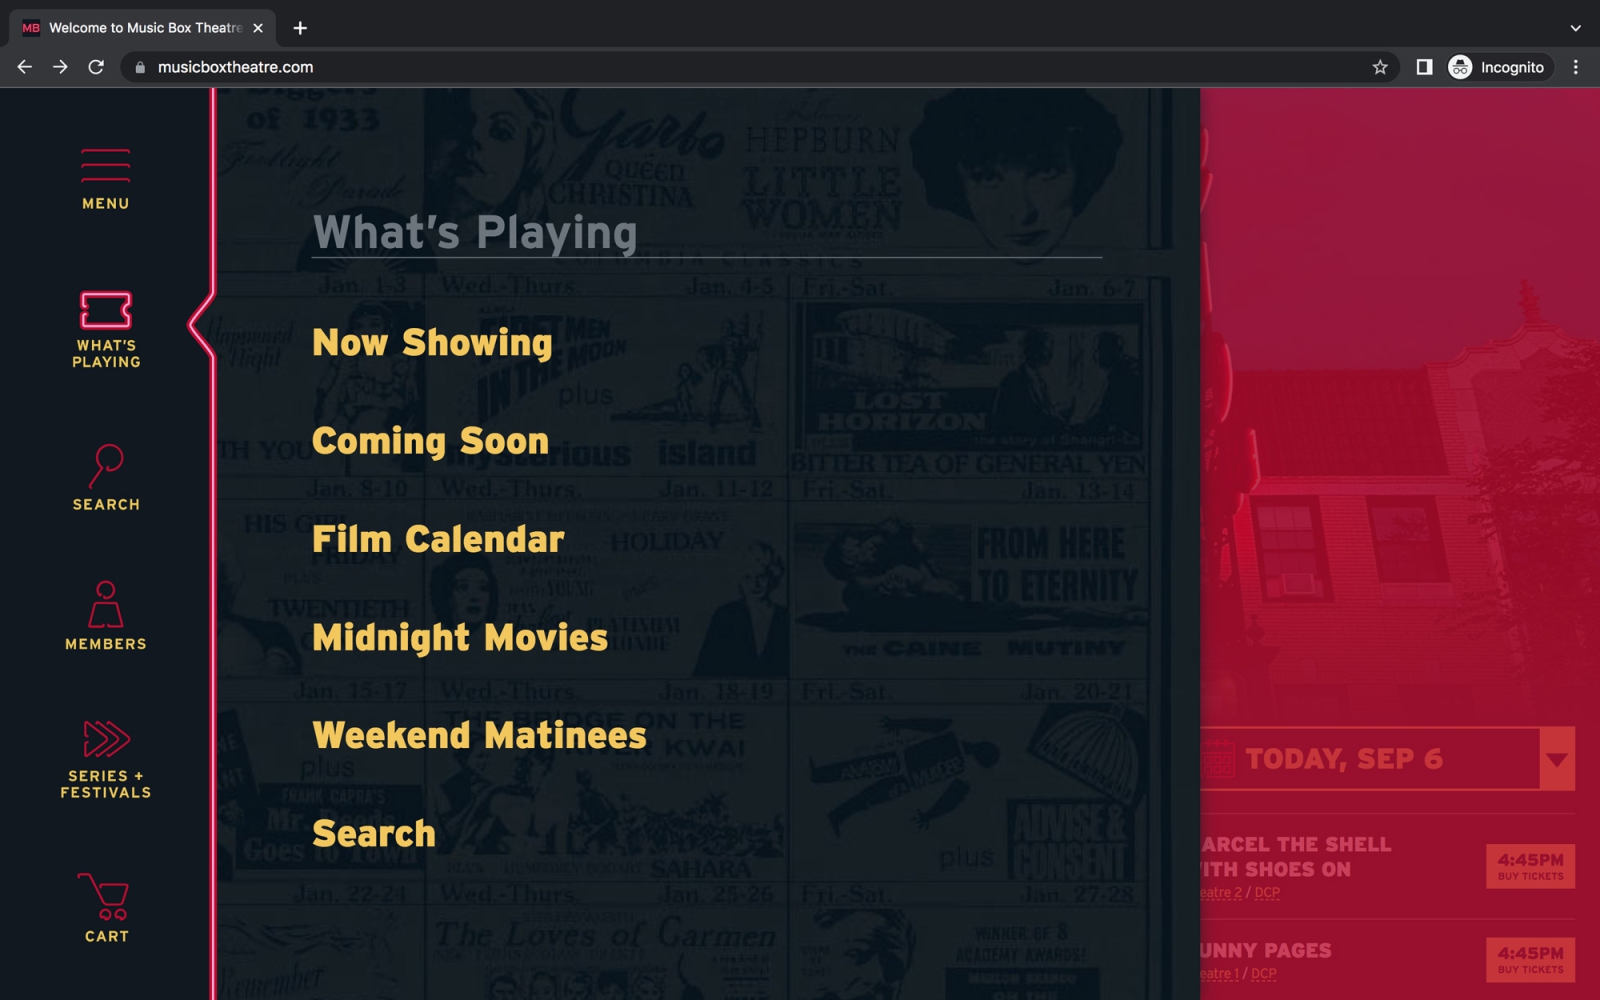
Task: Expand the Today, Sep 6 date dropdown arrow
Action: pyautogui.click(x=1557, y=759)
